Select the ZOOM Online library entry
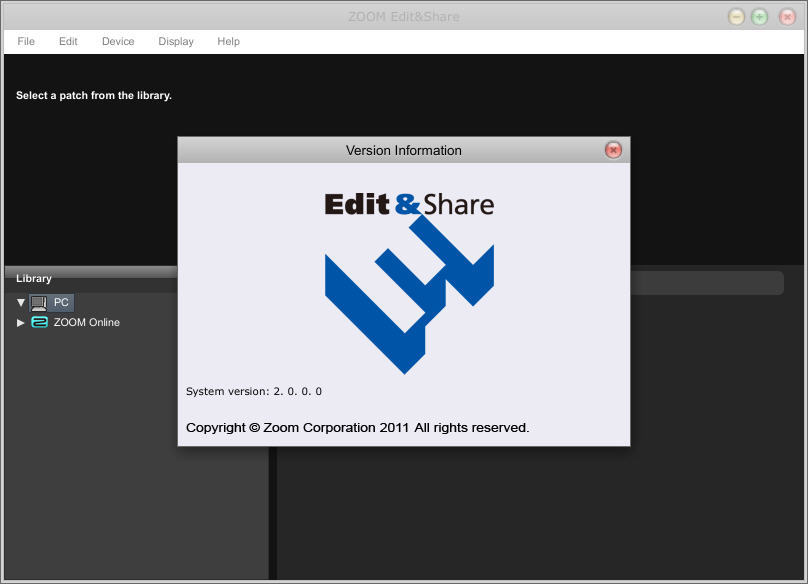 point(87,322)
